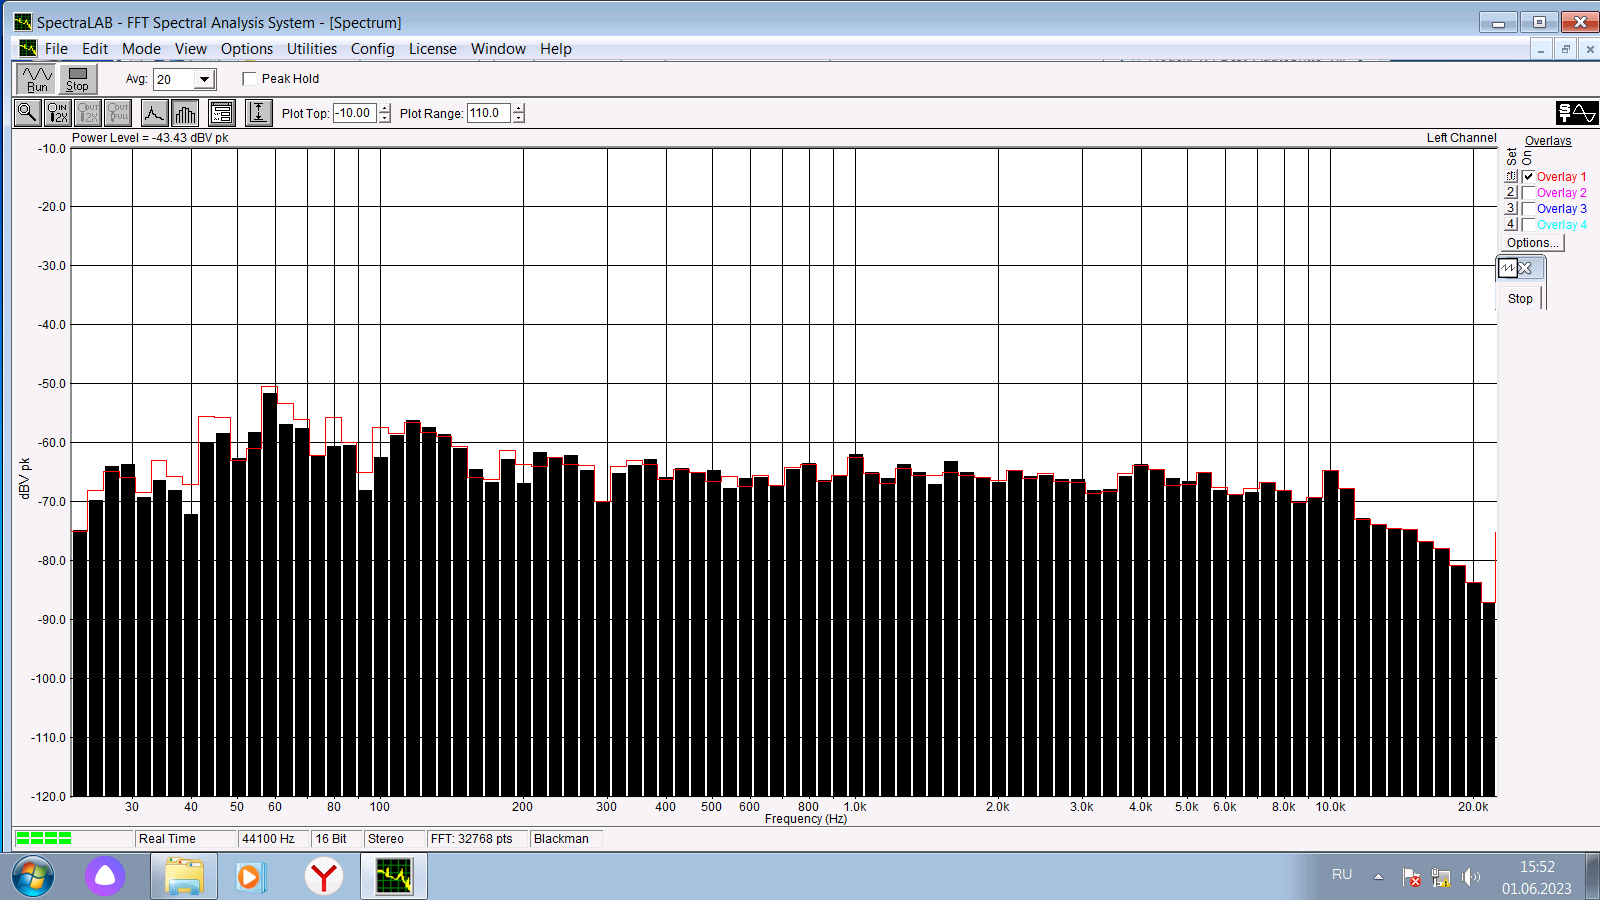This screenshot has width=1600, height=900.
Task: Open the Utilities menu
Action: tap(312, 49)
